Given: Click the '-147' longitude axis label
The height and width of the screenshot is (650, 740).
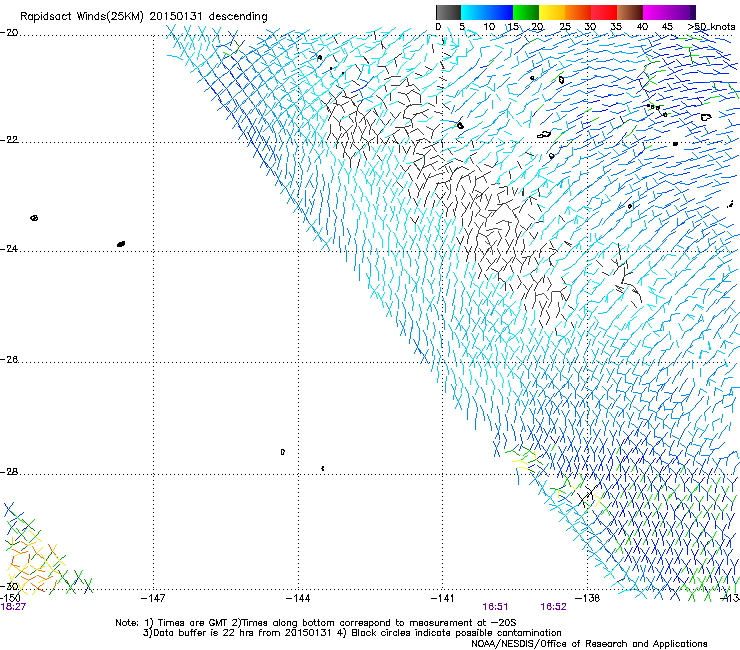Looking at the screenshot, I should point(153,598).
